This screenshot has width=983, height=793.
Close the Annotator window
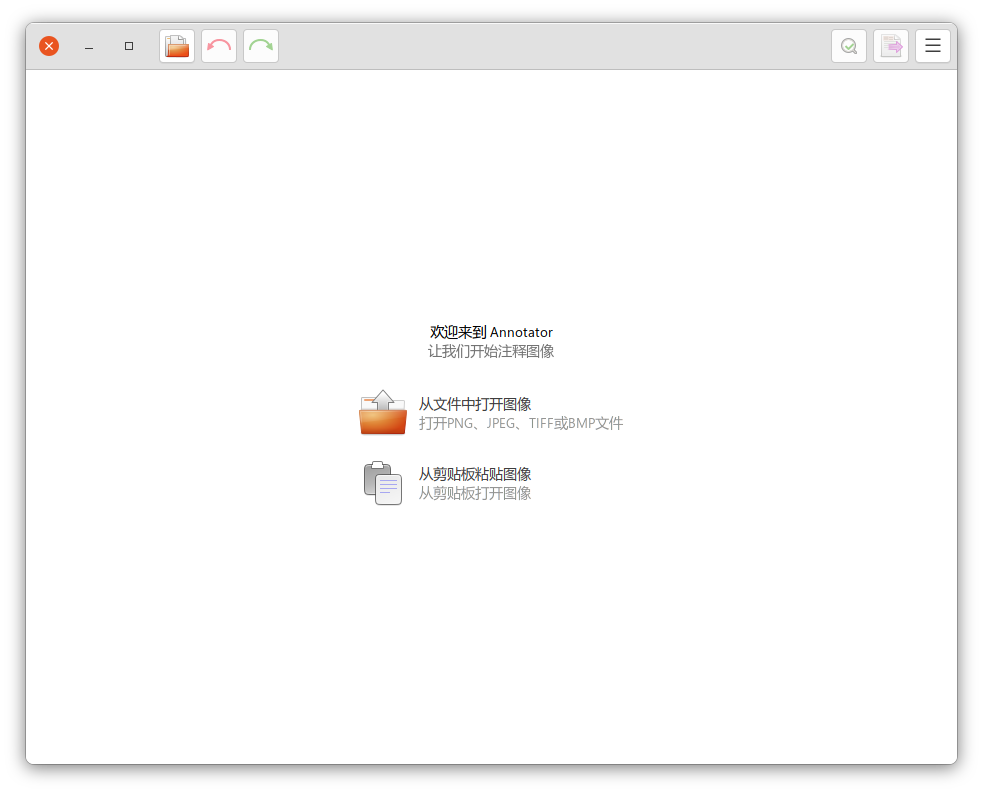(x=49, y=46)
